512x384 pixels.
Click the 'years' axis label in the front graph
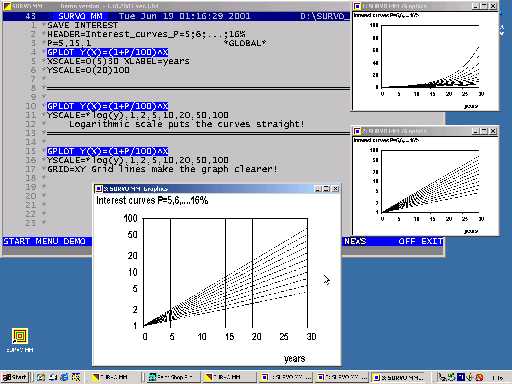click(295, 358)
